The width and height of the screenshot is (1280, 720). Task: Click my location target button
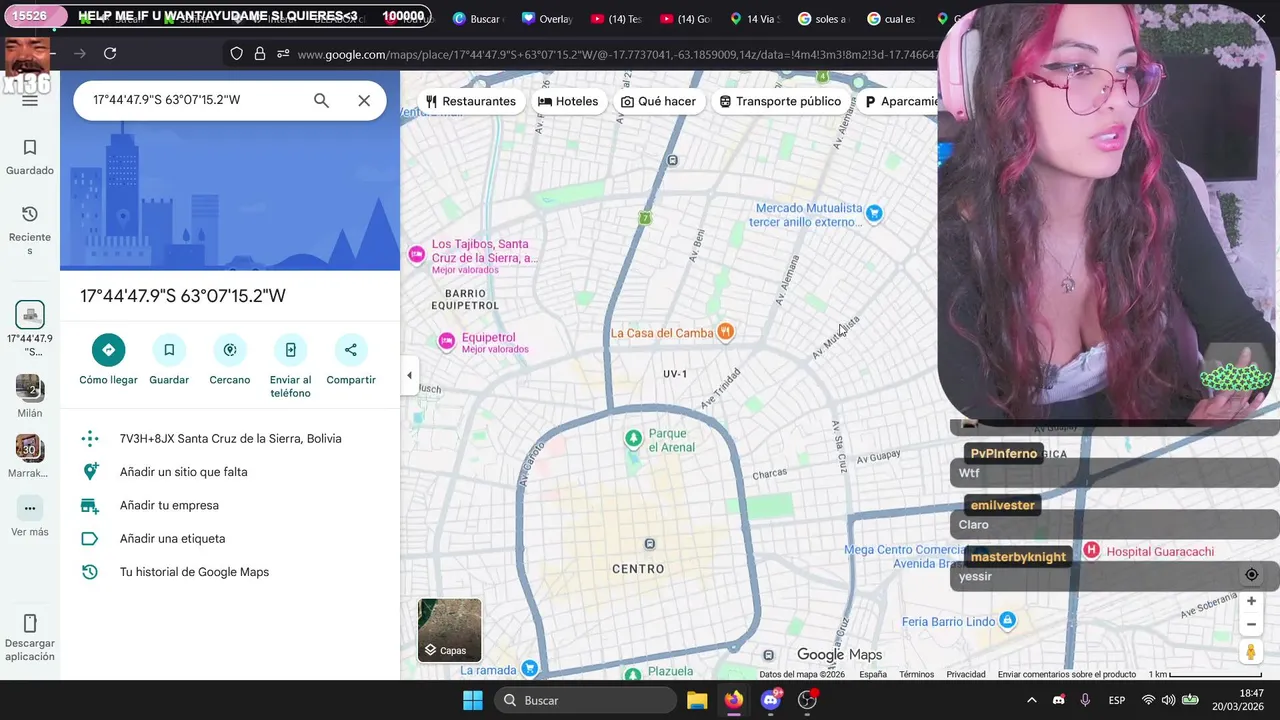(x=1251, y=574)
